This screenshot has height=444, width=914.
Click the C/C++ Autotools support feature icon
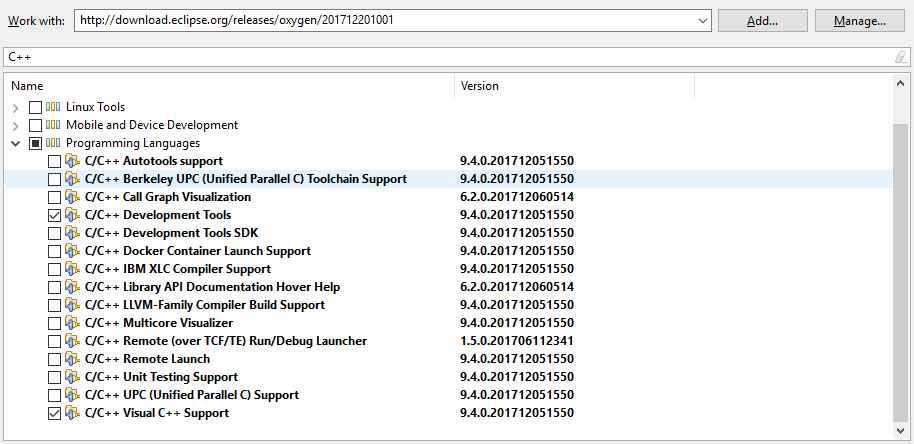72,161
